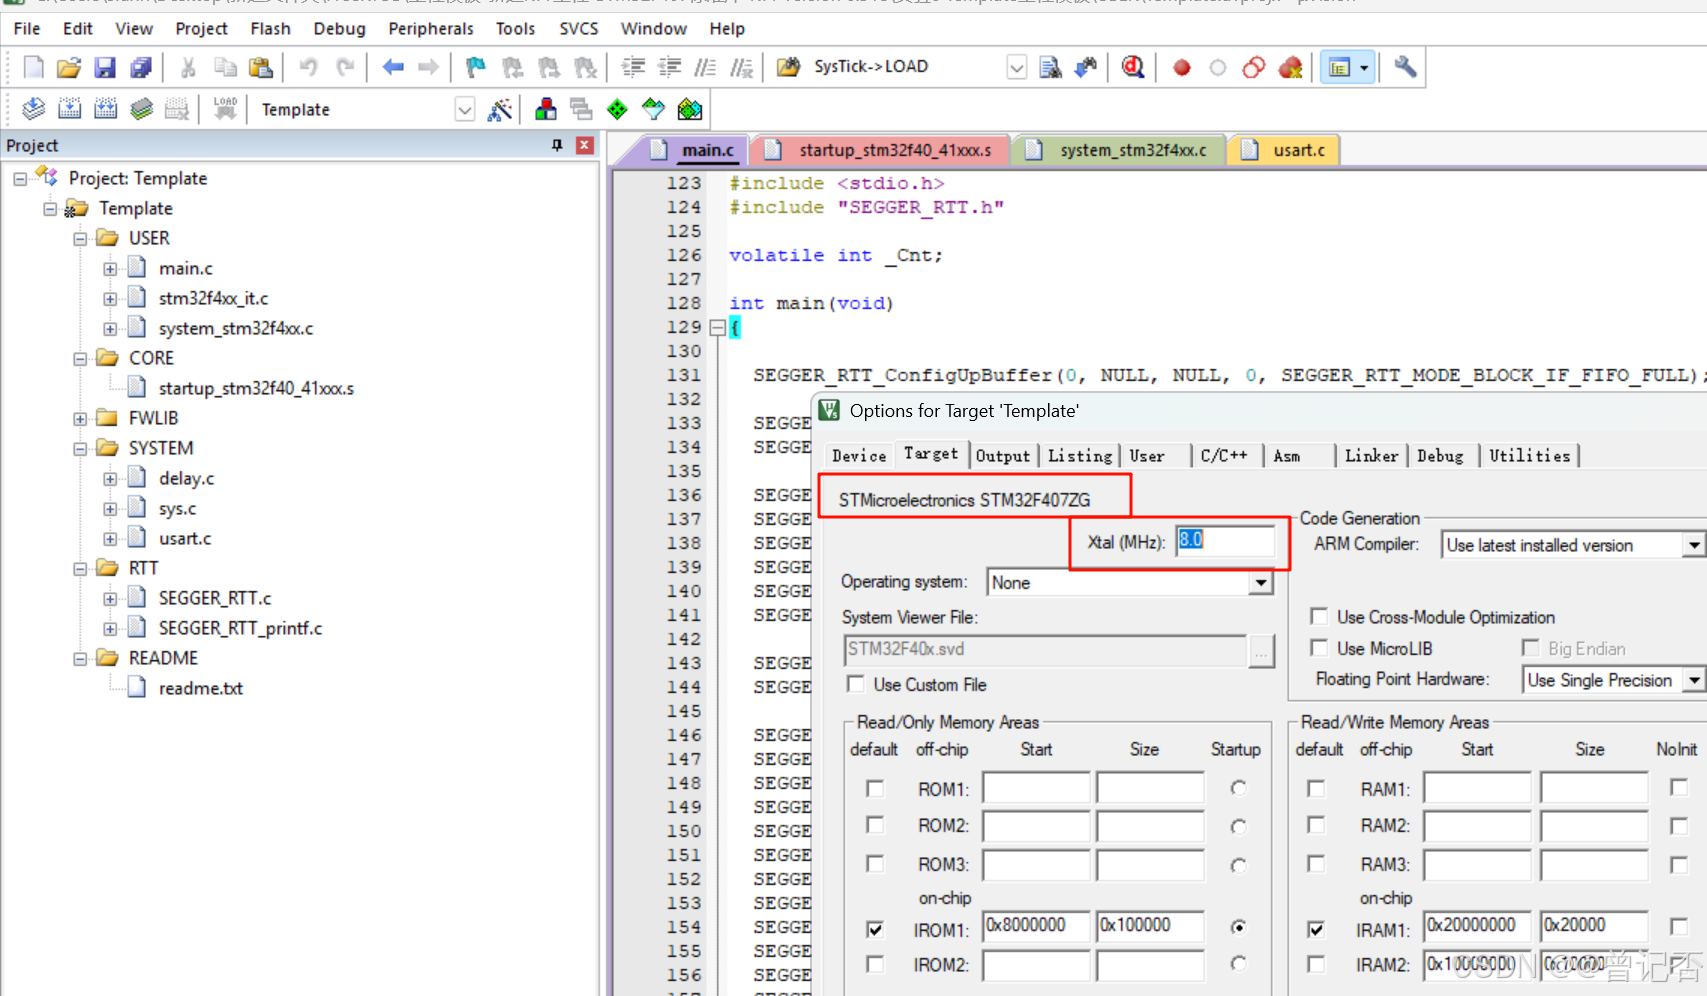Screen dimensions: 1707x996
Task: Open the Project menu
Action: (x=201, y=28)
